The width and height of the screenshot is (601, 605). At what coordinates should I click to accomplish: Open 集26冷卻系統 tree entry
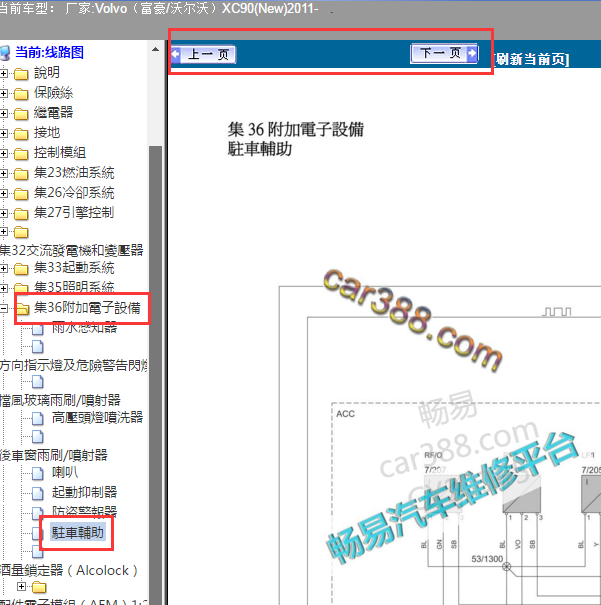[x=74, y=193]
